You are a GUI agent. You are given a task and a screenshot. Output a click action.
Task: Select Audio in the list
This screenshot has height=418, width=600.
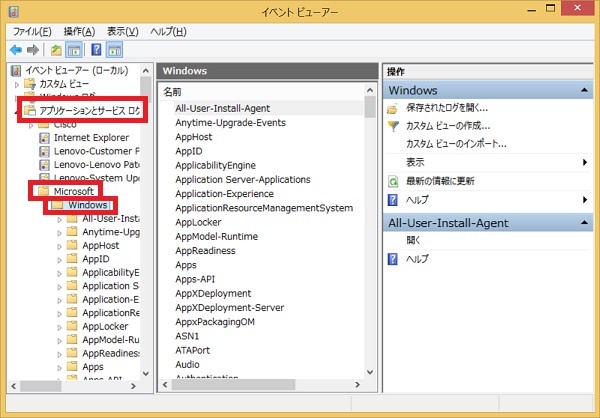point(187,364)
